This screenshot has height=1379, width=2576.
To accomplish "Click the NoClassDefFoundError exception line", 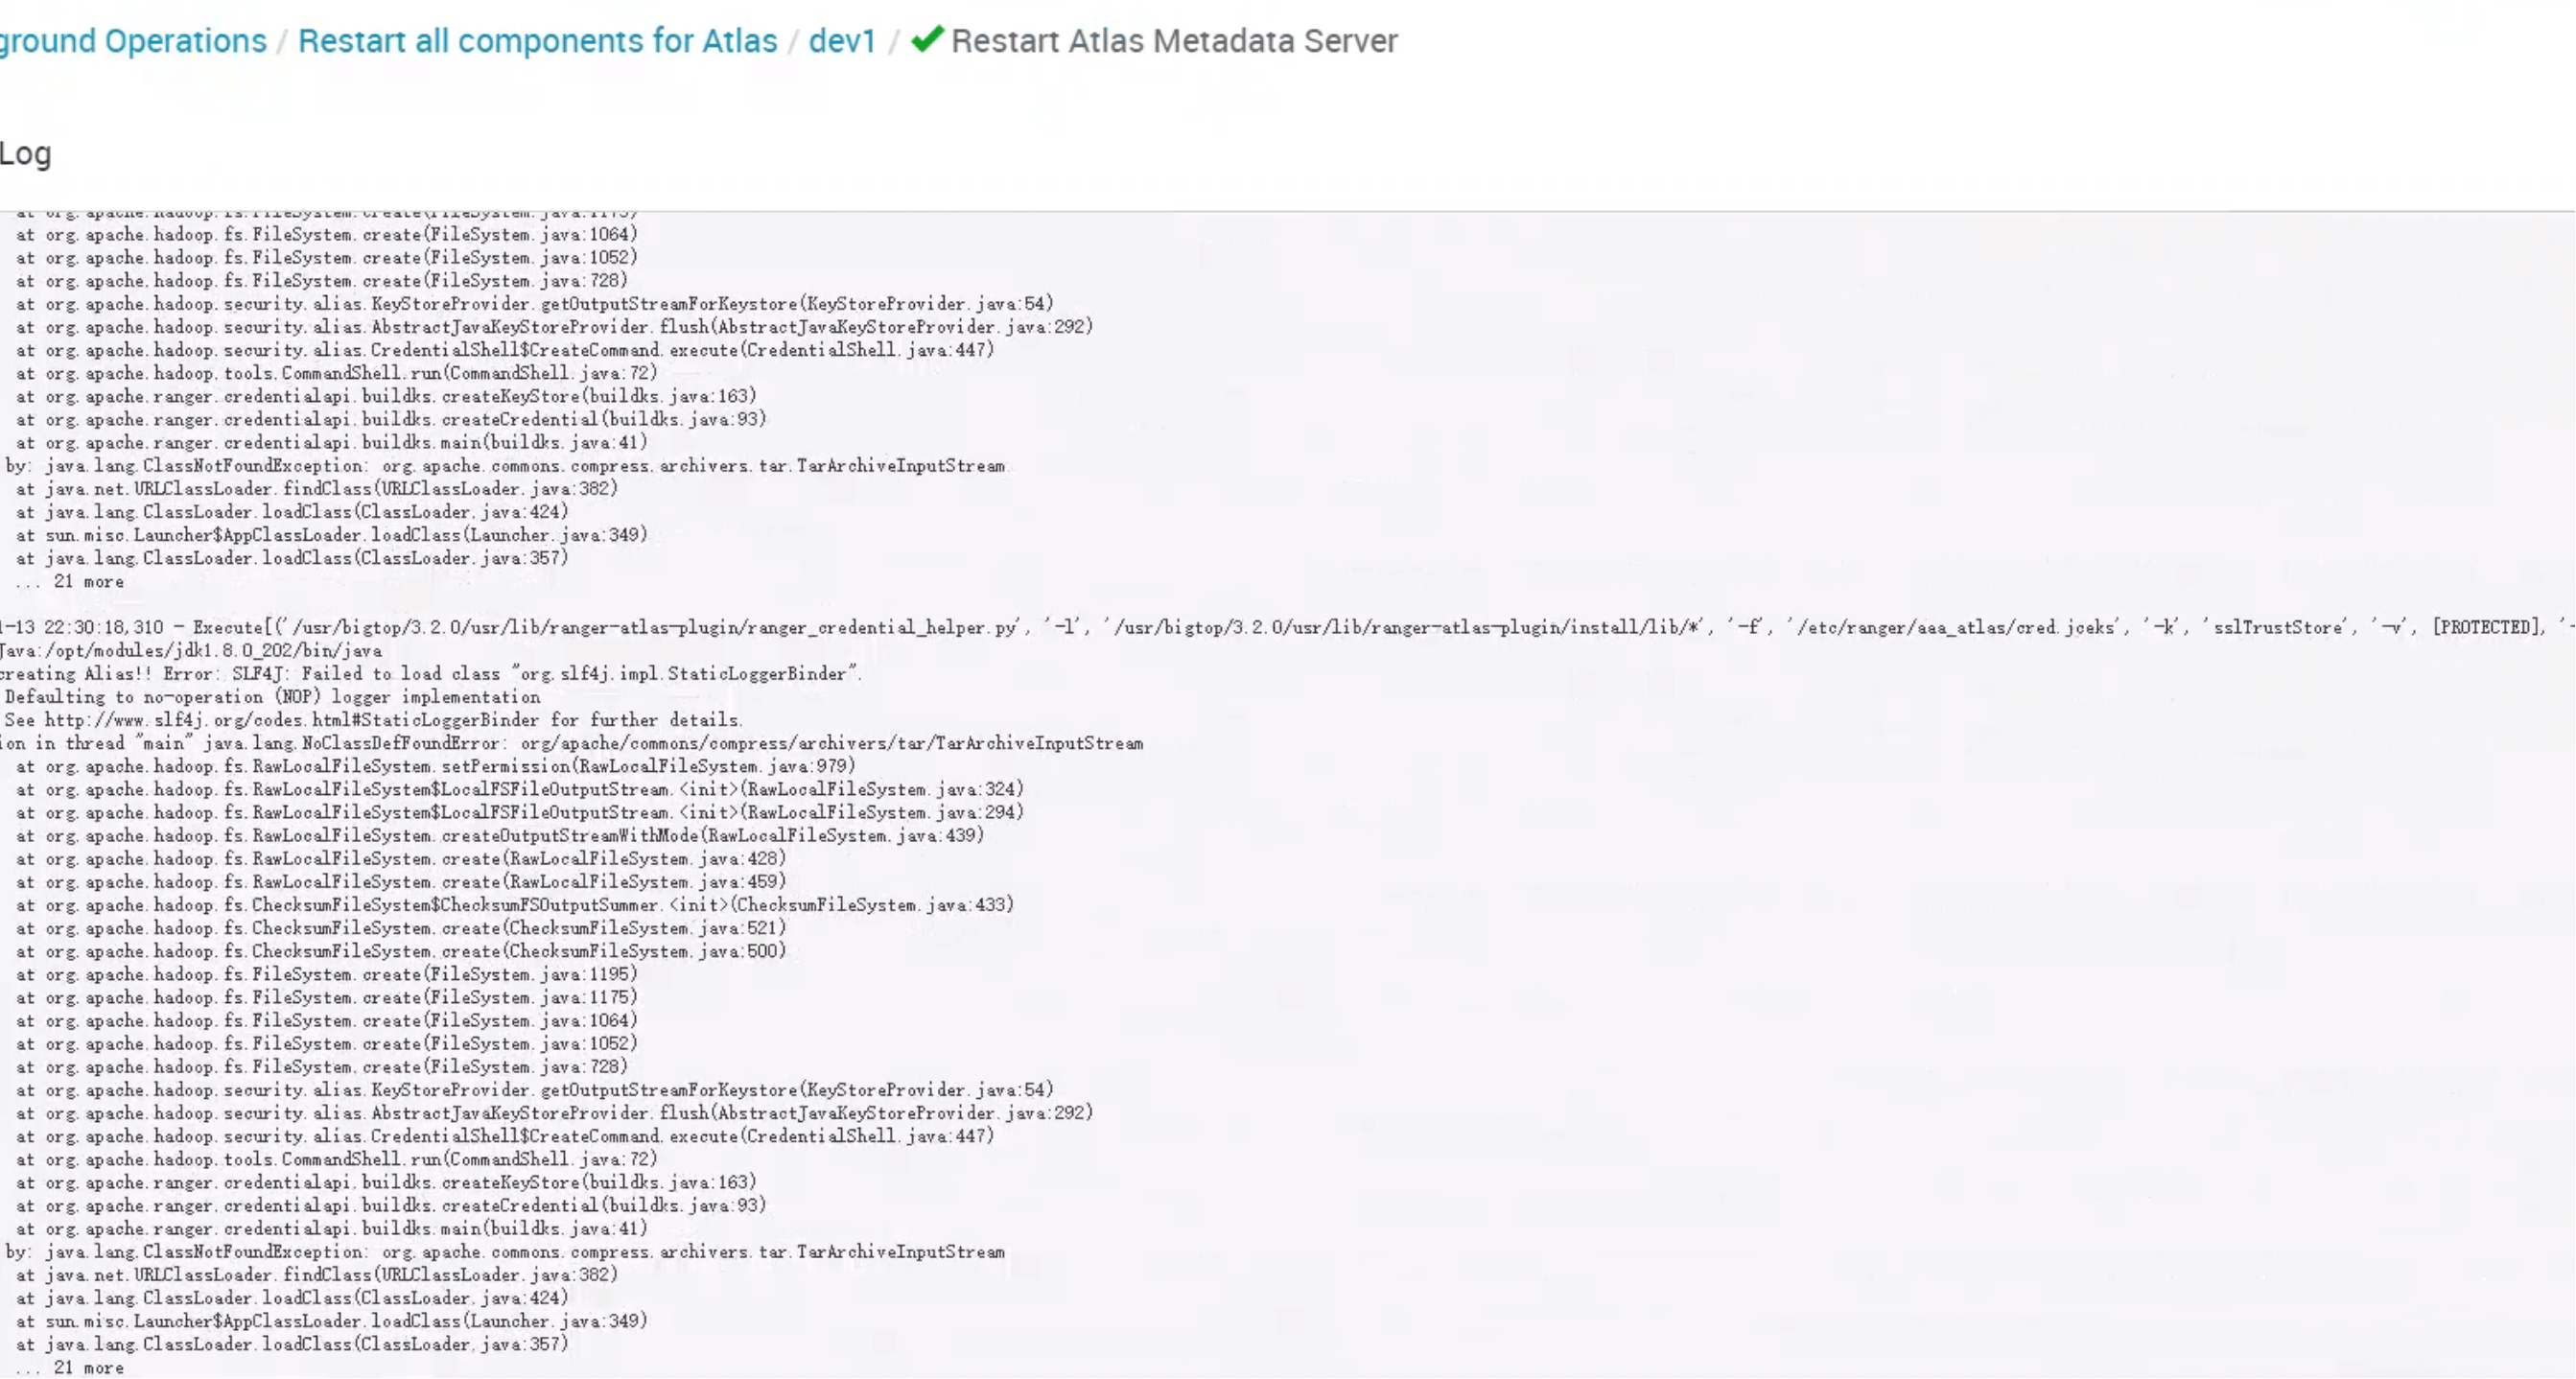I will tap(572, 743).
